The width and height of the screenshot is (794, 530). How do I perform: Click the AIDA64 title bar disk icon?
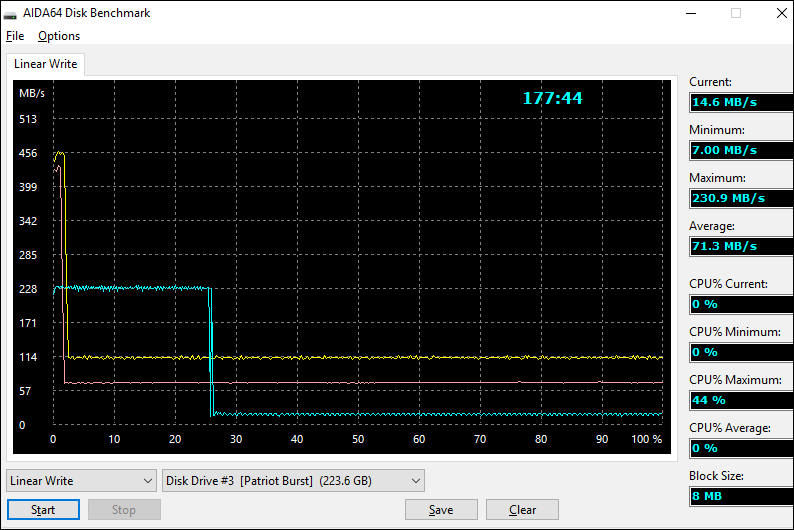[x=10, y=14]
